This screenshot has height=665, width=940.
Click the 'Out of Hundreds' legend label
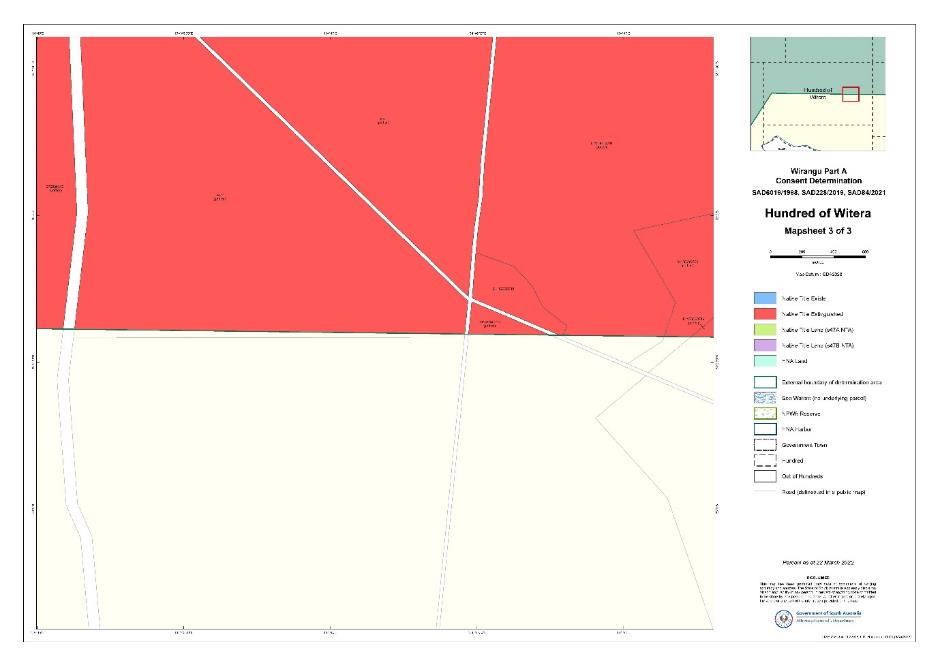pos(802,476)
